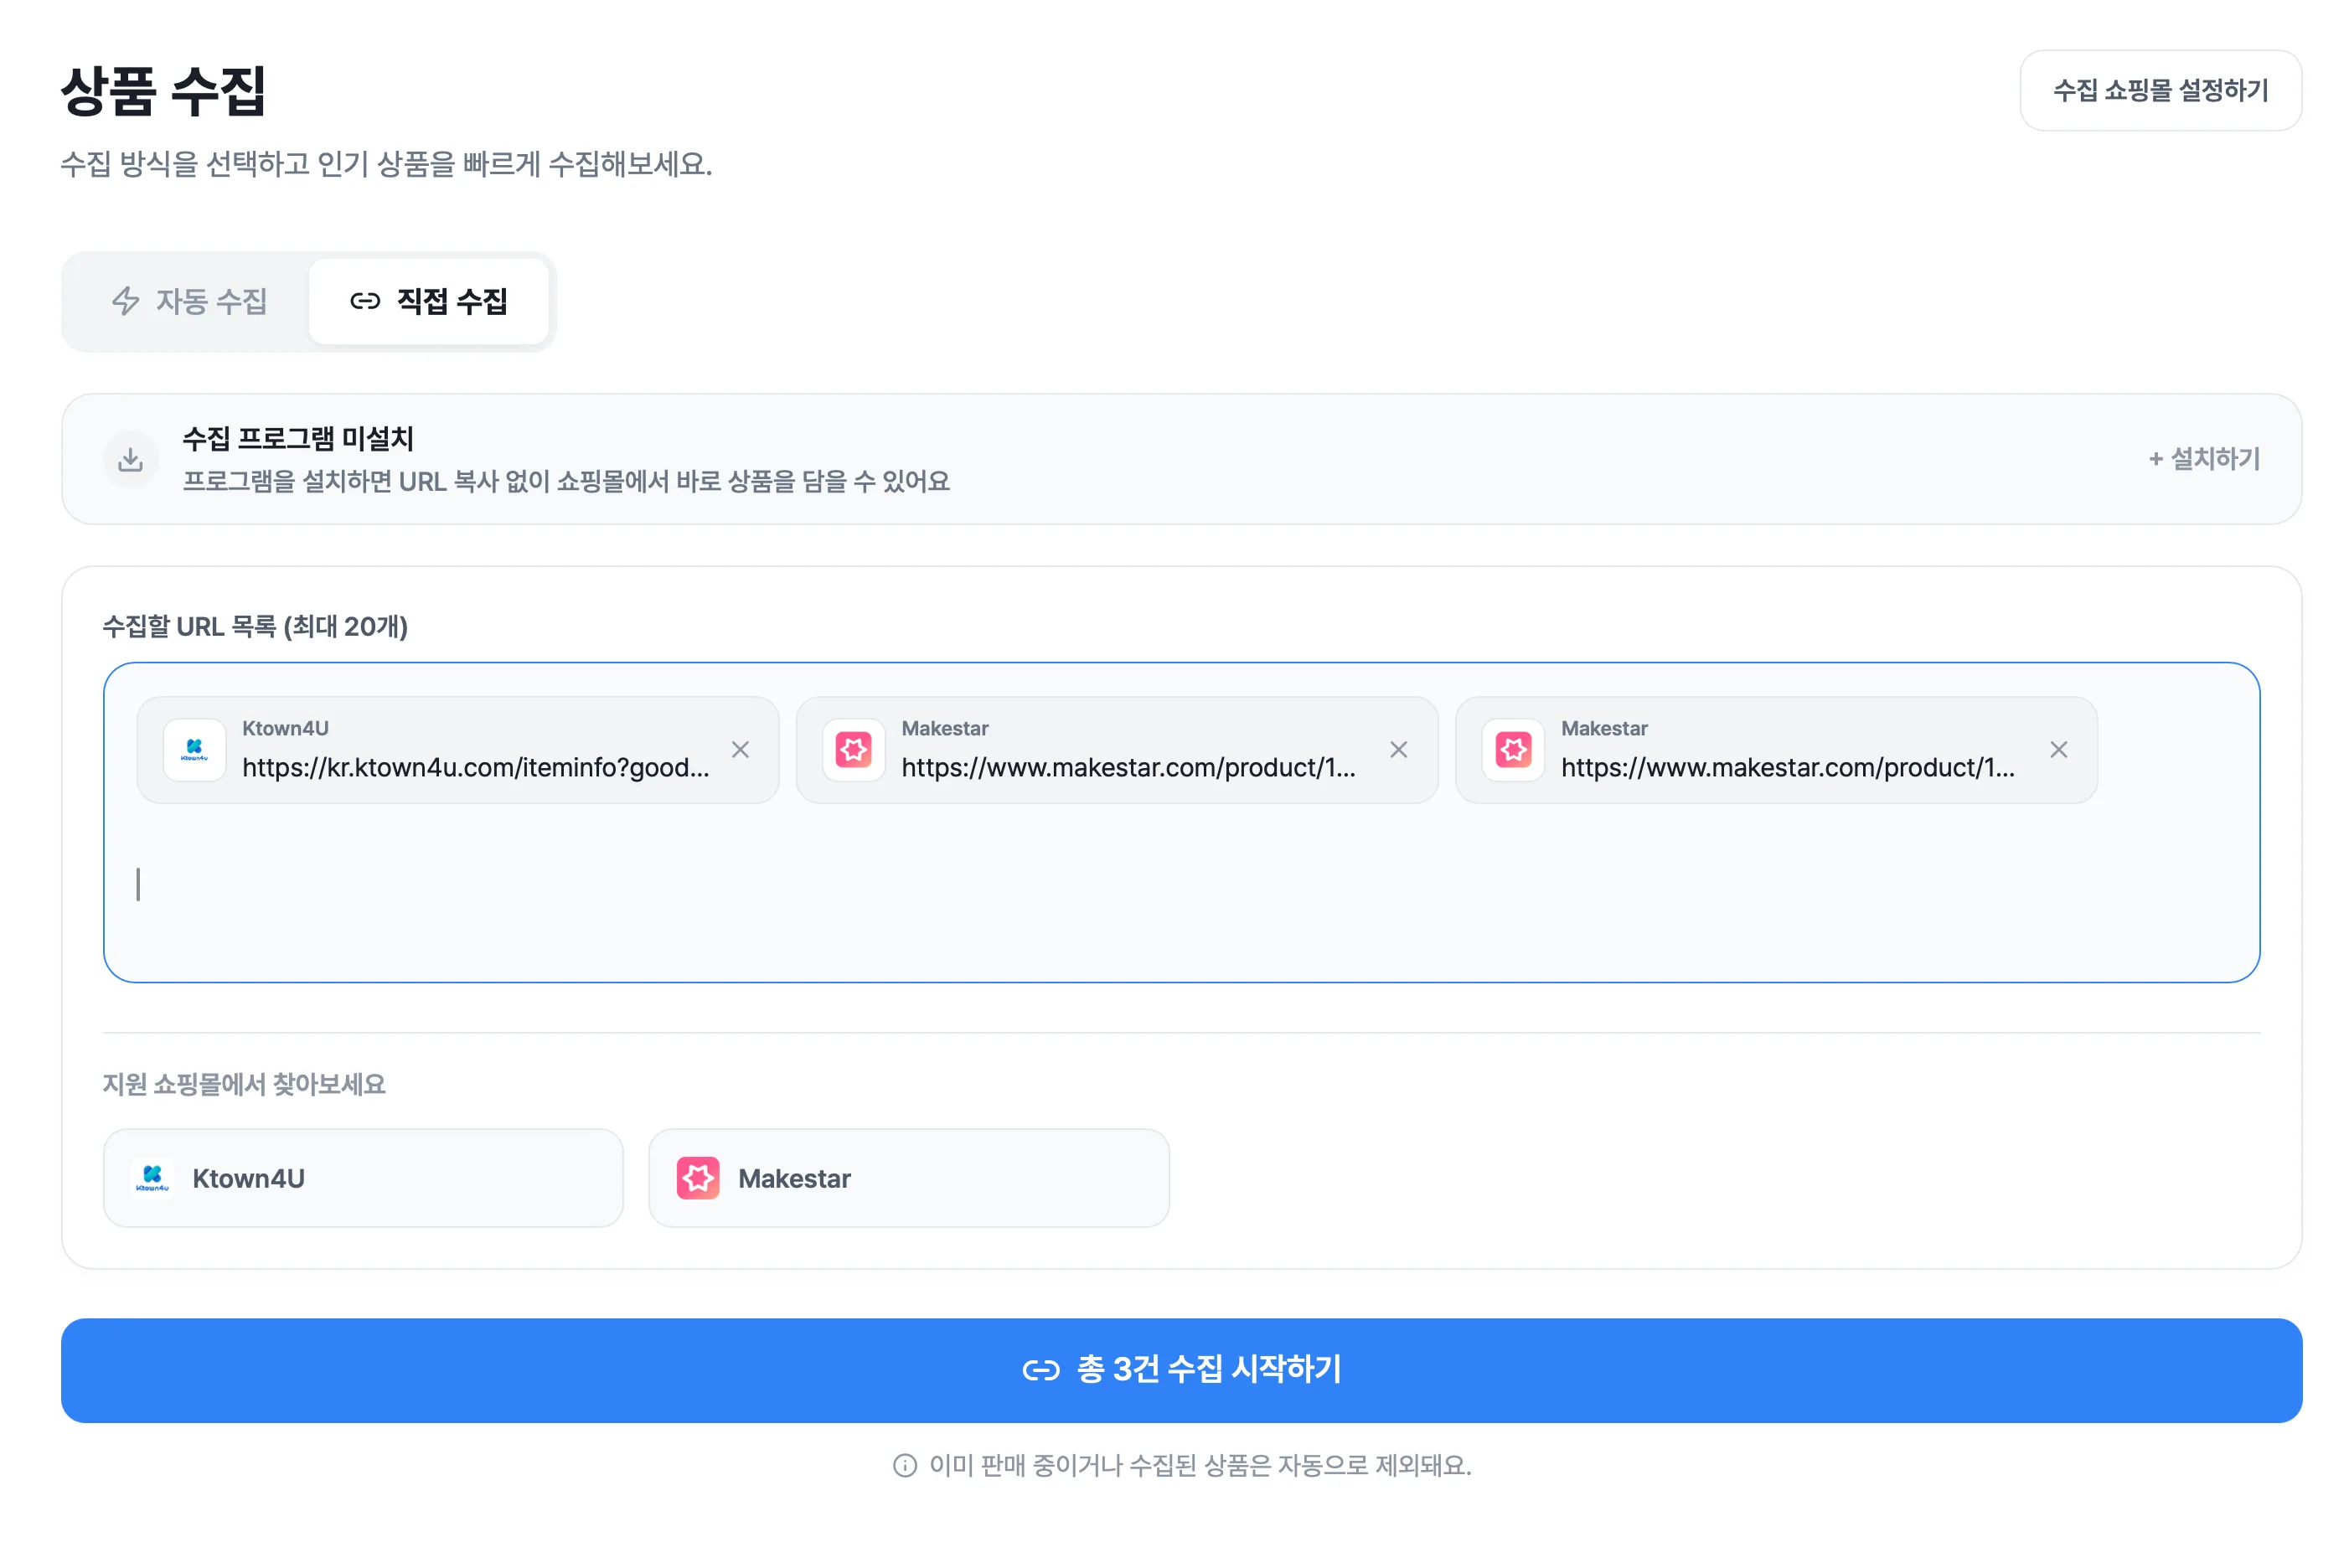Click the link icon on 직접 수집

coord(364,301)
